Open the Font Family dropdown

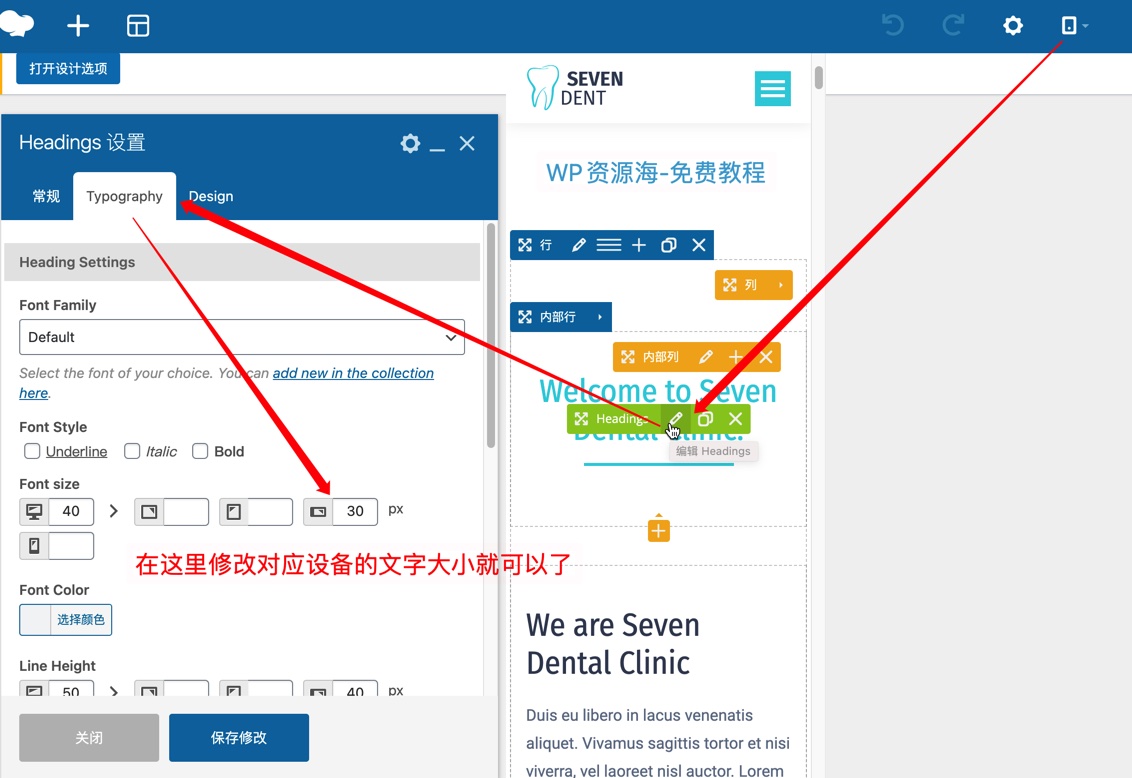(x=242, y=337)
